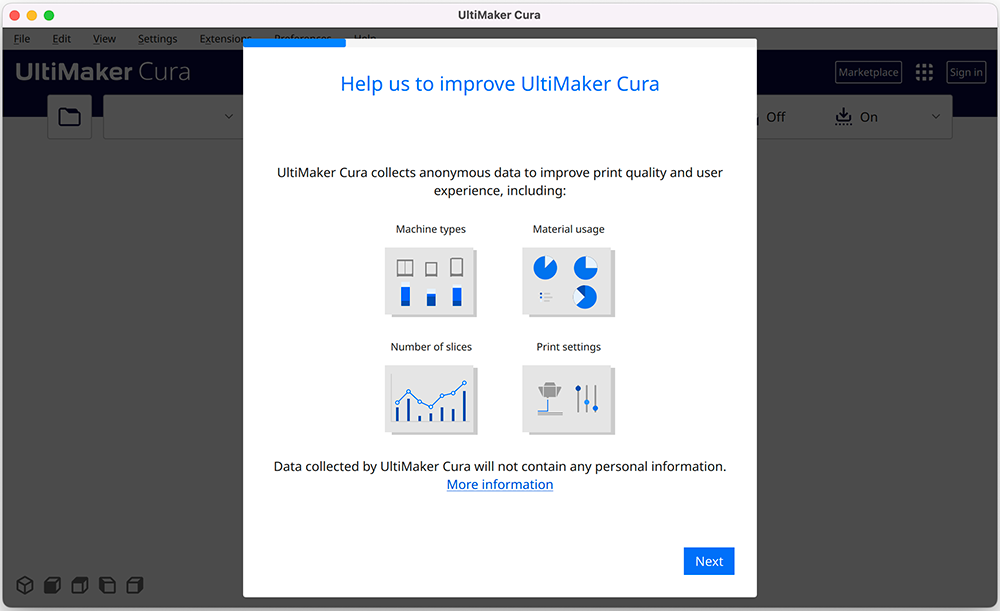The height and width of the screenshot is (611, 1000).
Task: Select the solid dark cube icon bottom left
Action: [x=51, y=585]
